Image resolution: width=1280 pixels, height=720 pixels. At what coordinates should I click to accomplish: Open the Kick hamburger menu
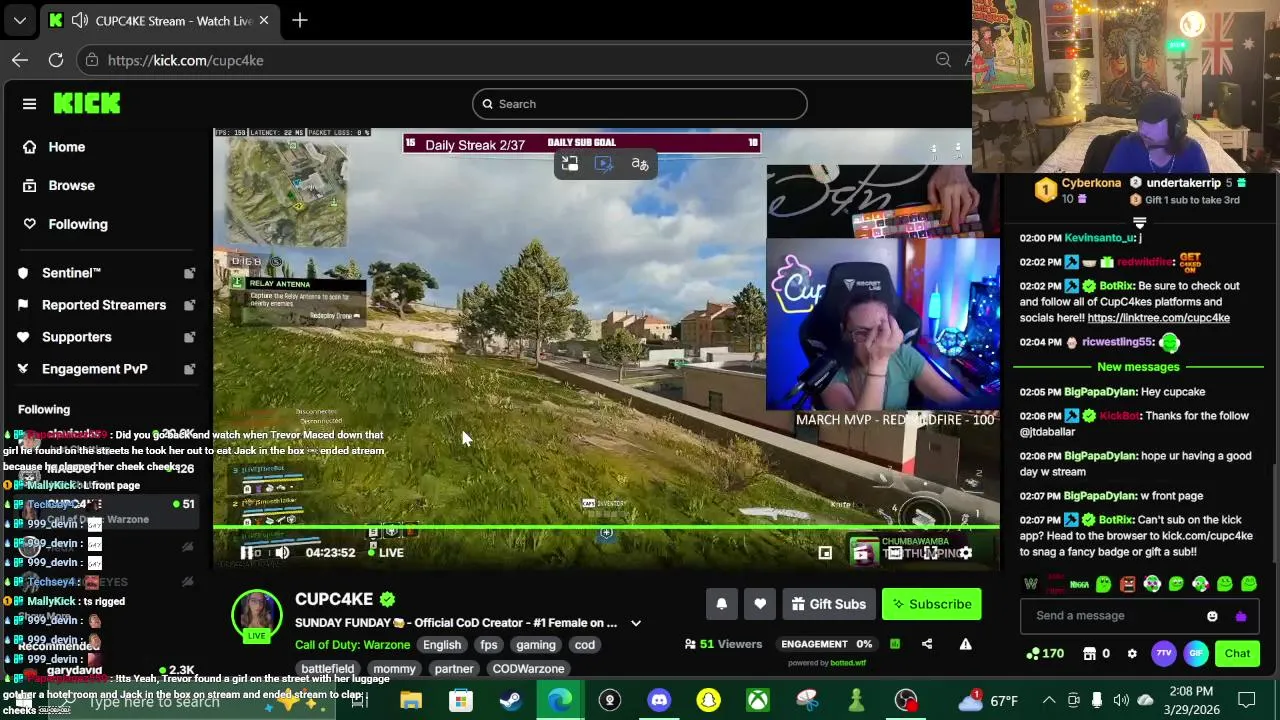tap(29, 104)
